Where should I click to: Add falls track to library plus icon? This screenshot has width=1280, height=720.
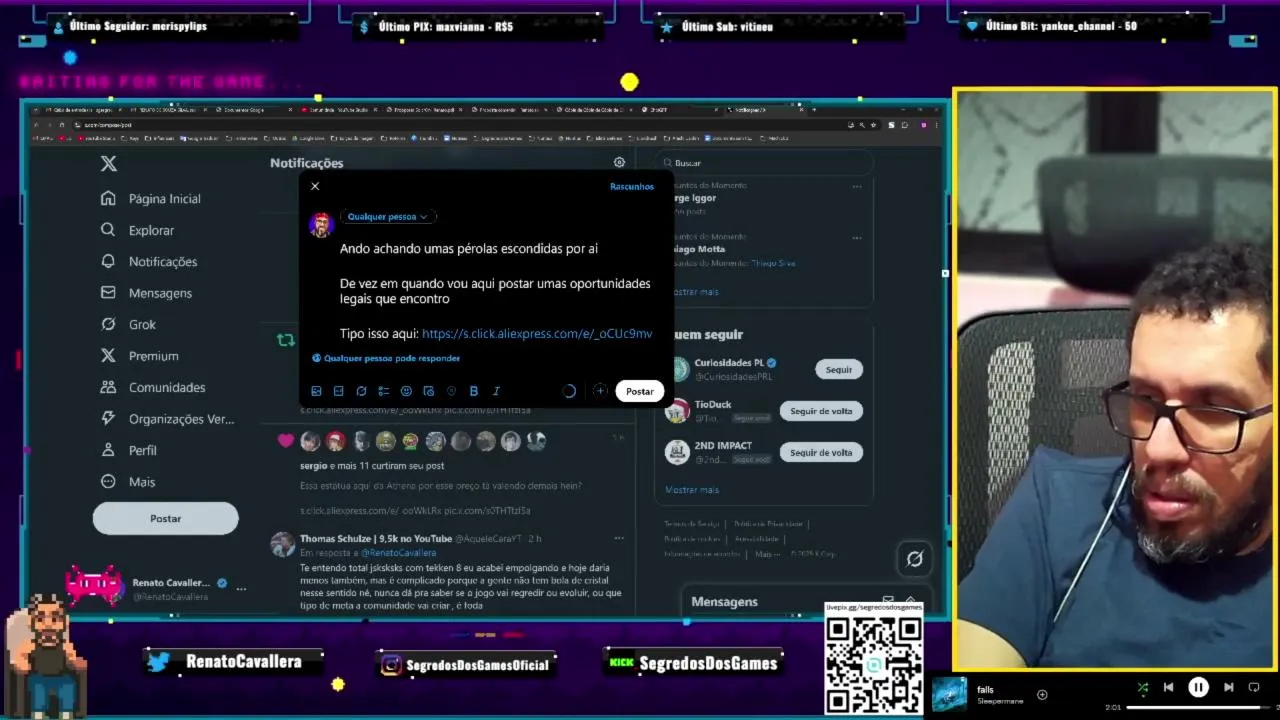1042,695
